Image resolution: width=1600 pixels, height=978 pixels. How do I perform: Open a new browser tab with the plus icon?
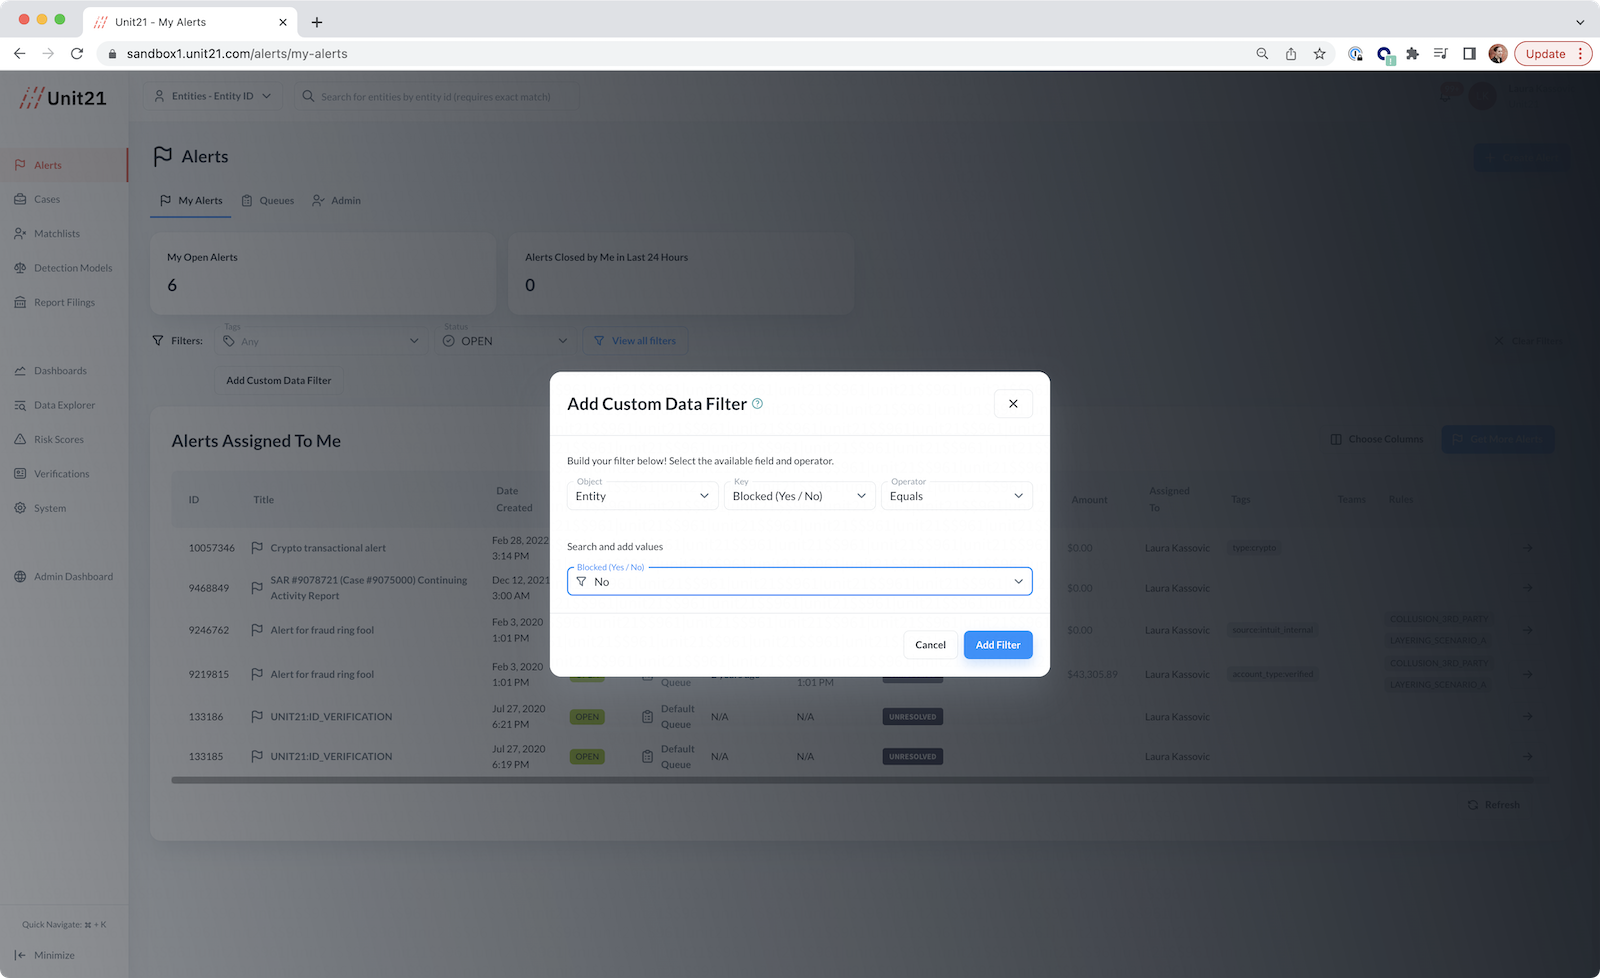[317, 22]
